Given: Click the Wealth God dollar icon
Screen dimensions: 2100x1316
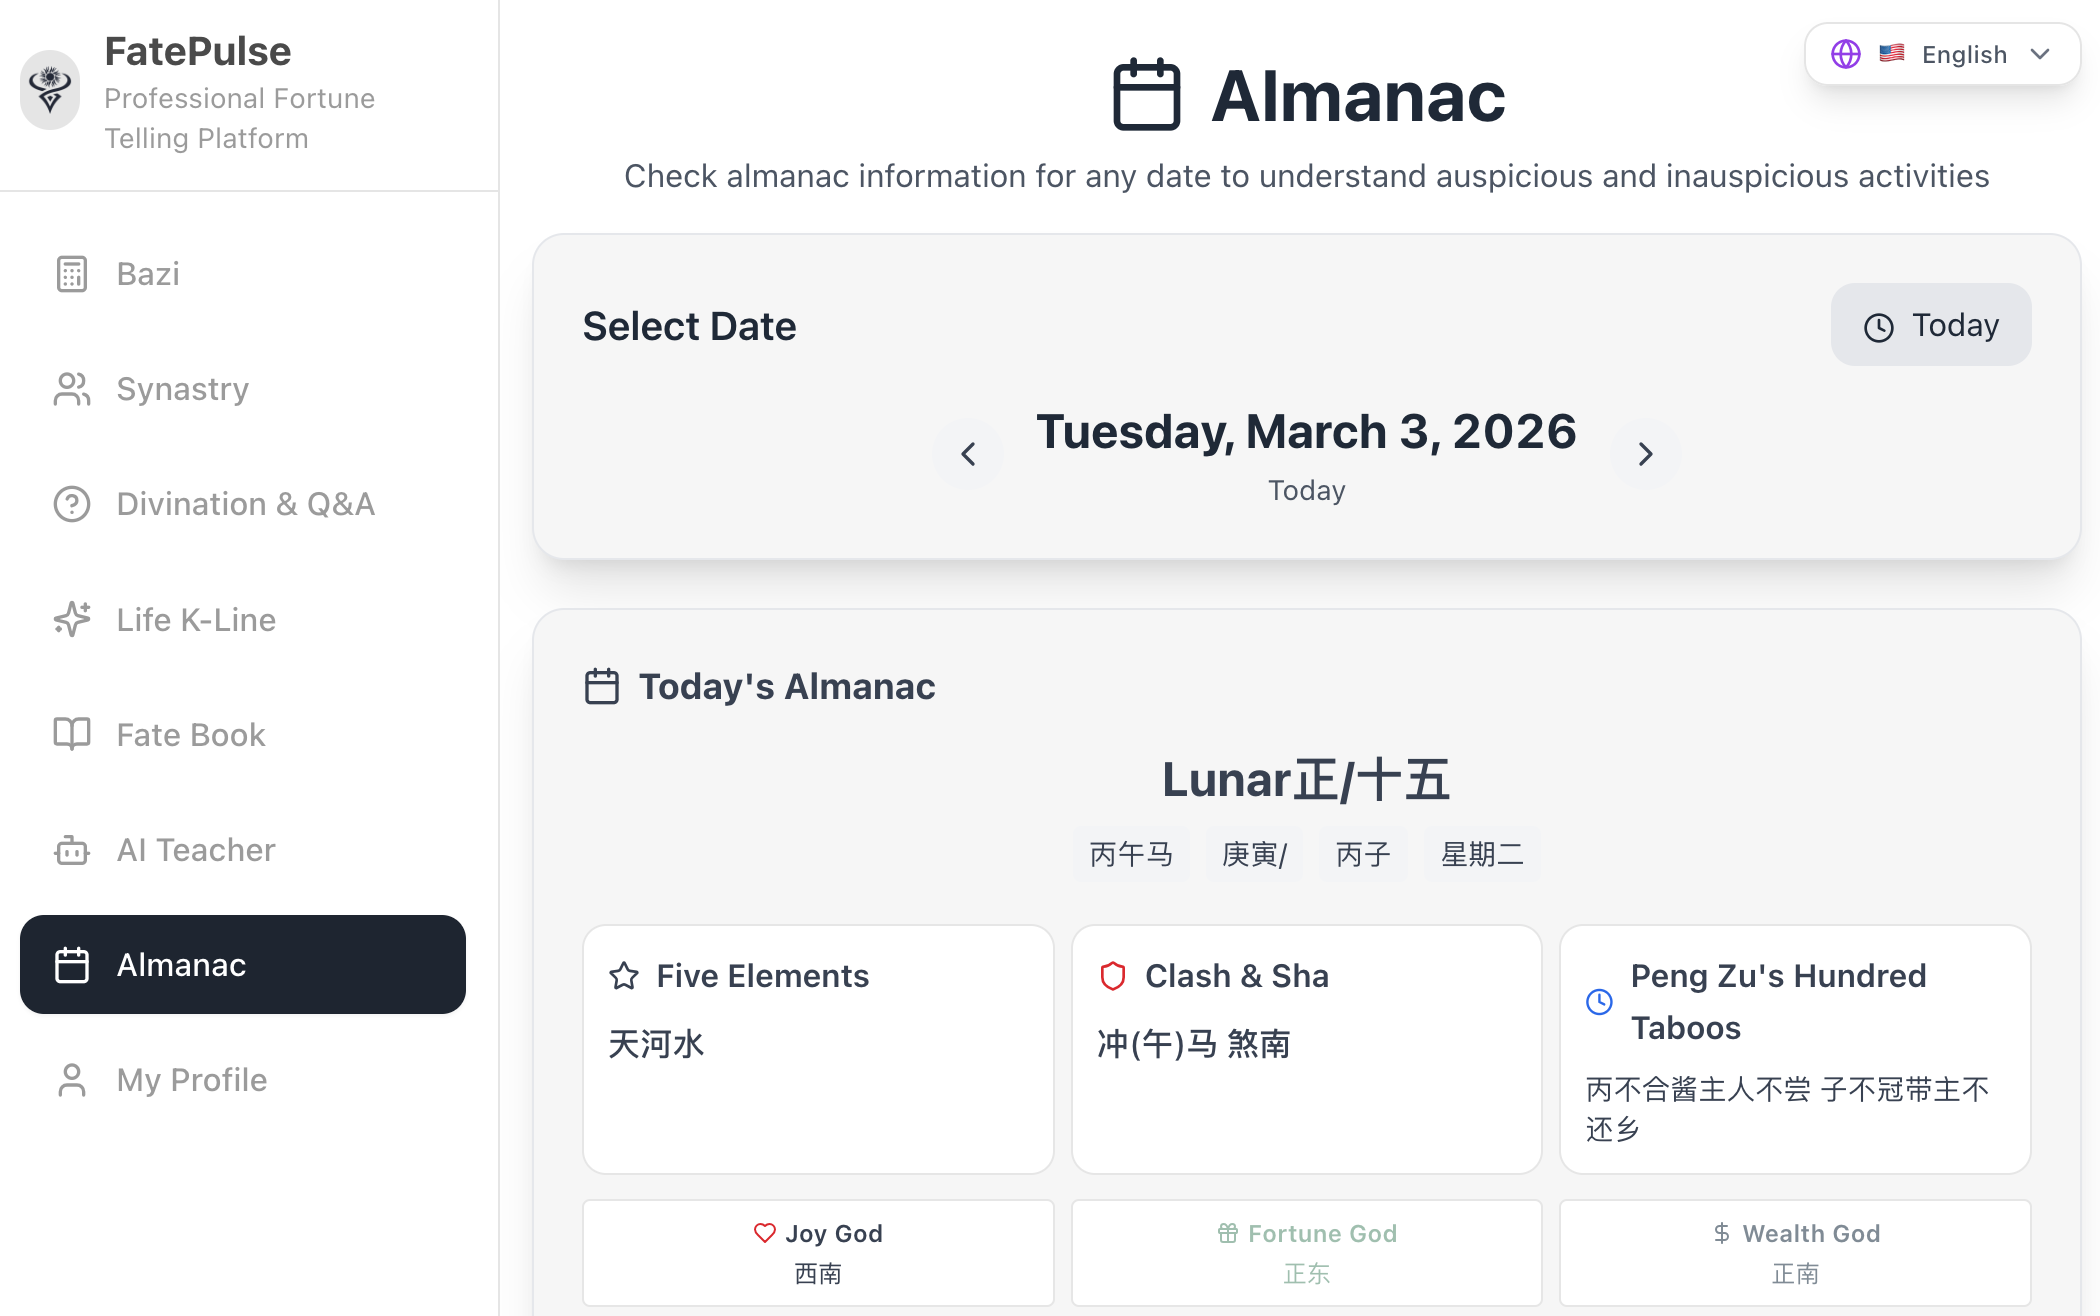Looking at the screenshot, I should 1722,1234.
